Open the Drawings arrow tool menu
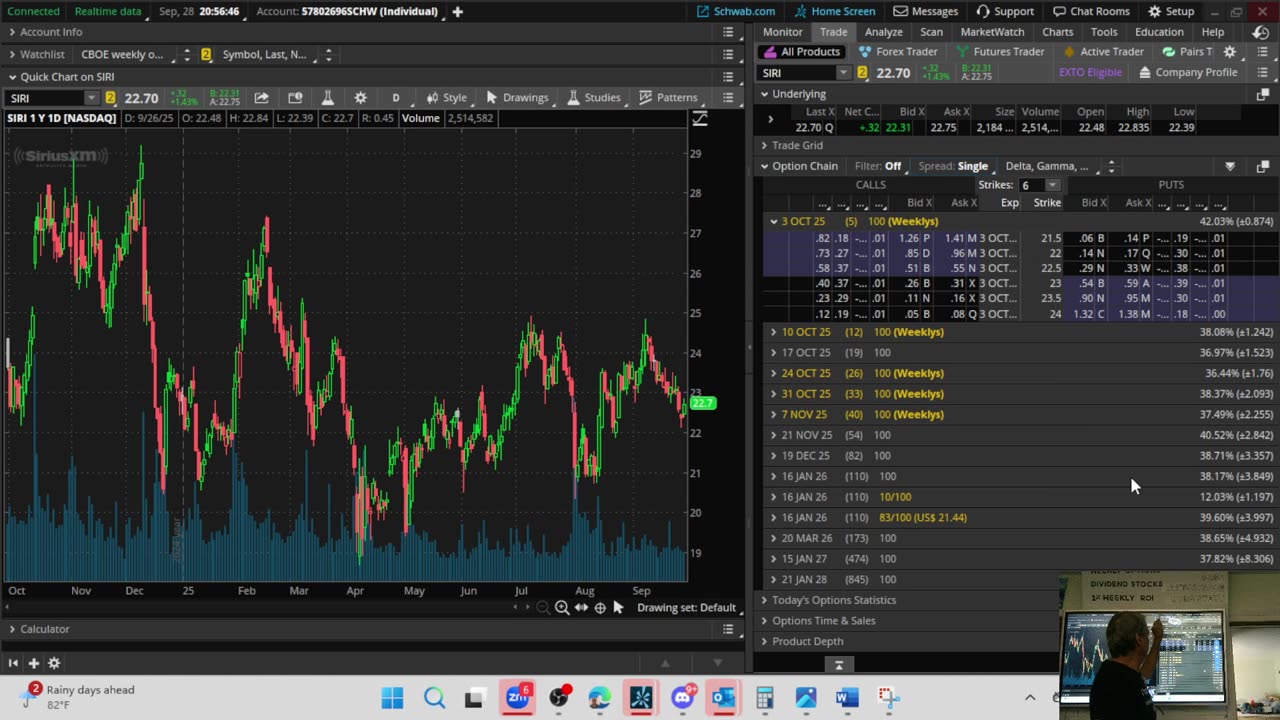The image size is (1280, 720). pos(517,98)
